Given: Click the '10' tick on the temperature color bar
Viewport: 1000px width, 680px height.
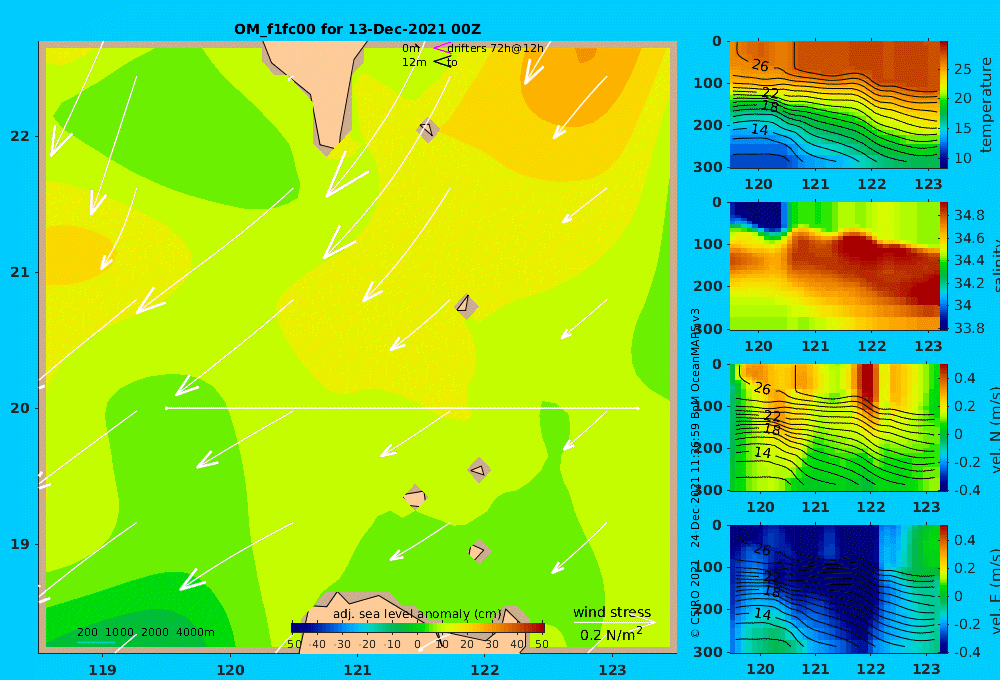Looking at the screenshot, I should click(963, 158).
